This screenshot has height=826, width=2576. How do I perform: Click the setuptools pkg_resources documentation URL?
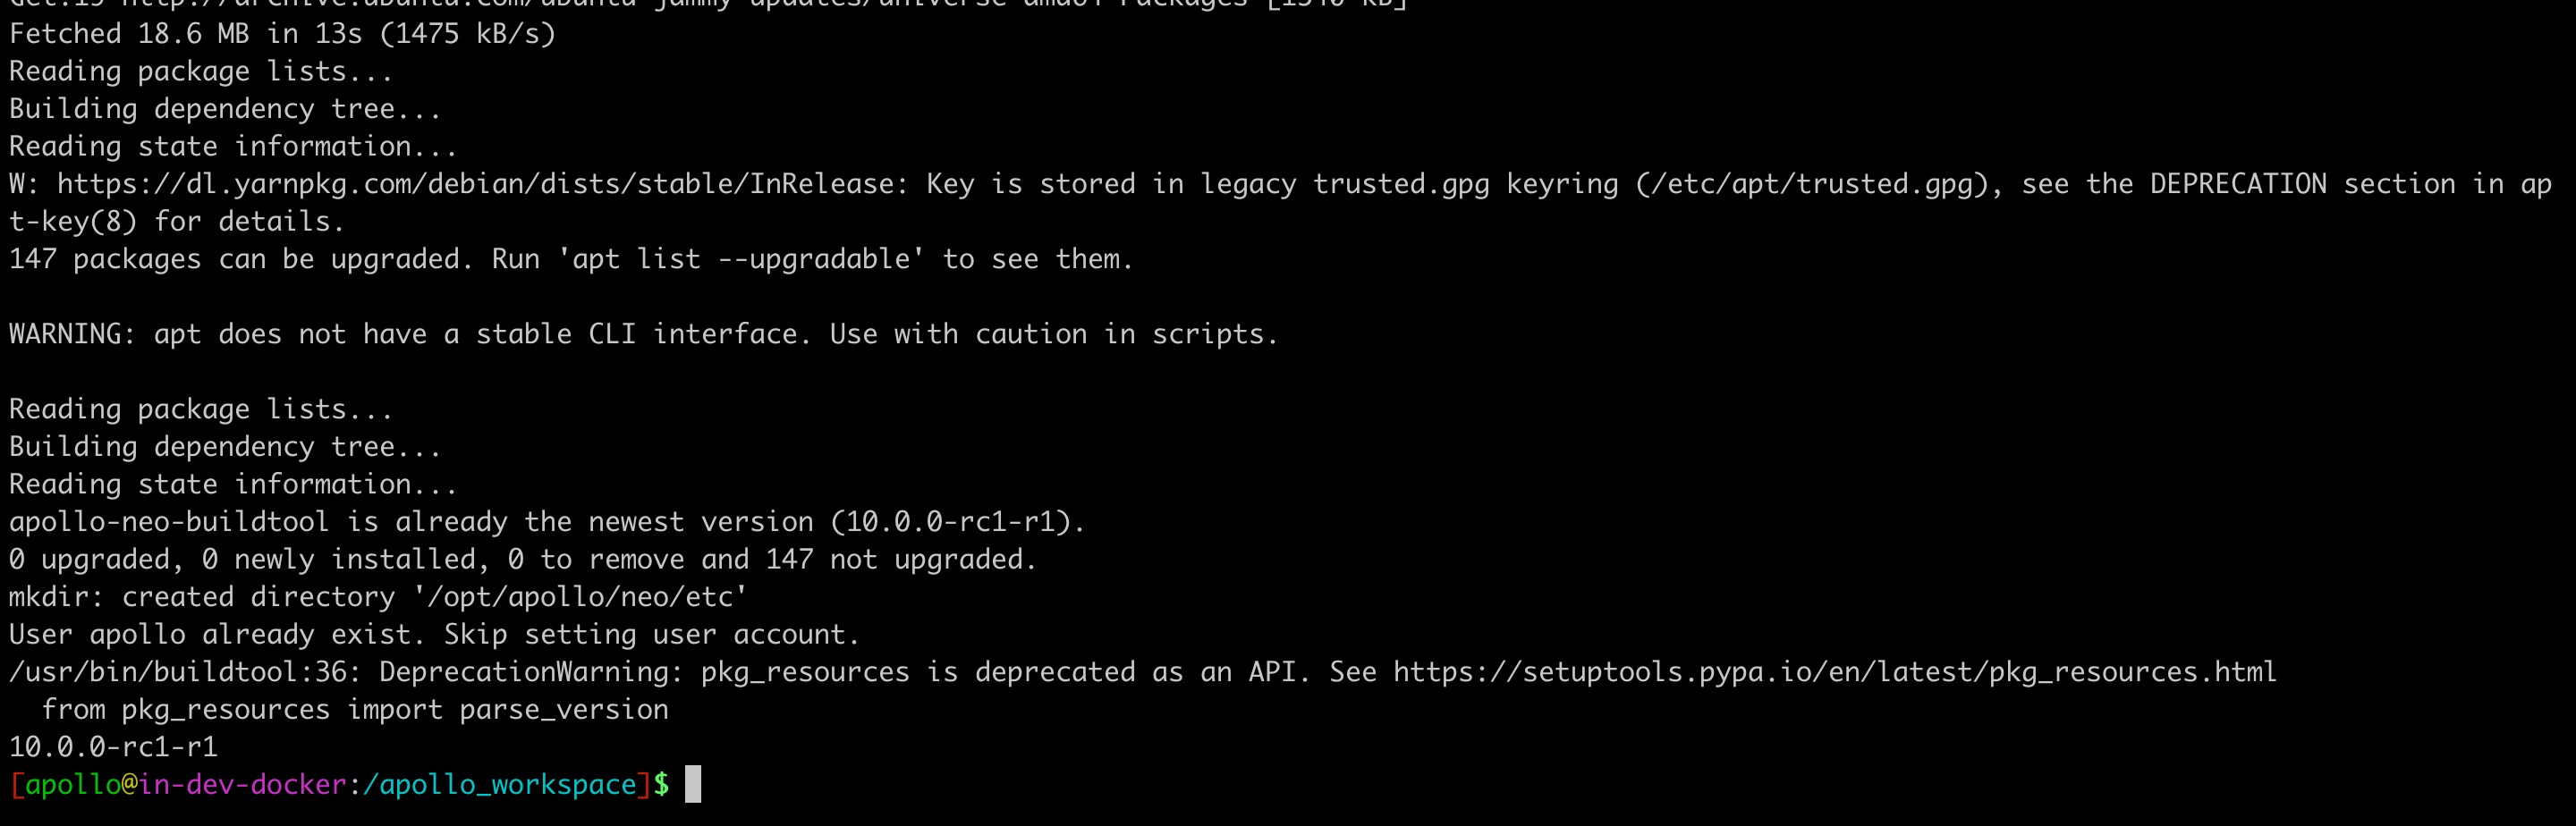pyautogui.click(x=1835, y=672)
